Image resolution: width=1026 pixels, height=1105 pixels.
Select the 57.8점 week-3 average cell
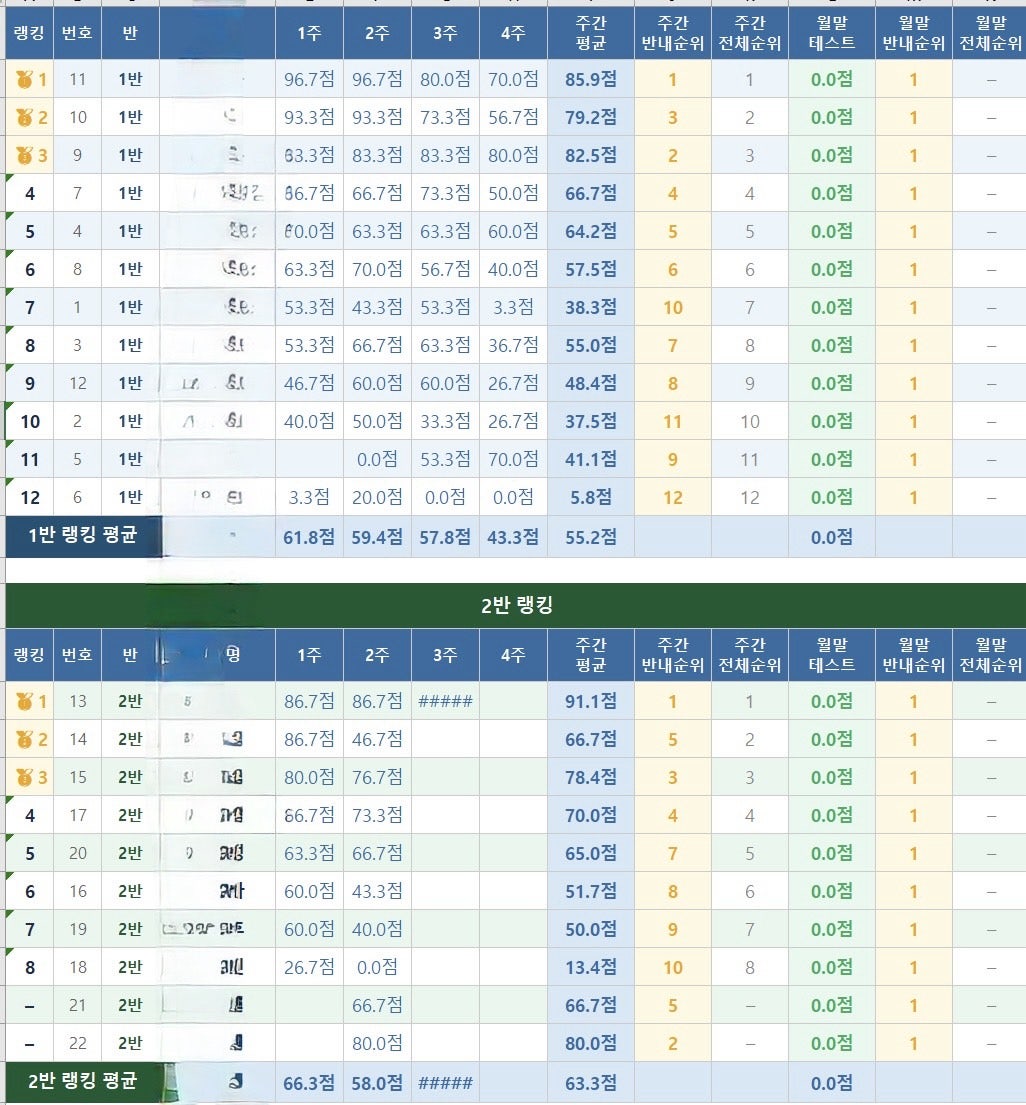445,537
